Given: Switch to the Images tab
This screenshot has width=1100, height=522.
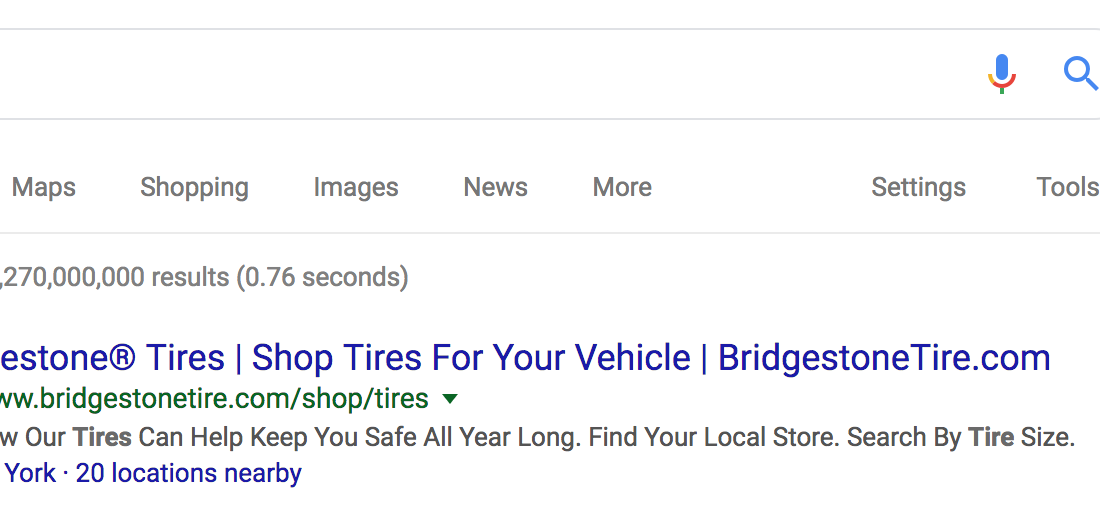Looking at the screenshot, I should 356,187.
